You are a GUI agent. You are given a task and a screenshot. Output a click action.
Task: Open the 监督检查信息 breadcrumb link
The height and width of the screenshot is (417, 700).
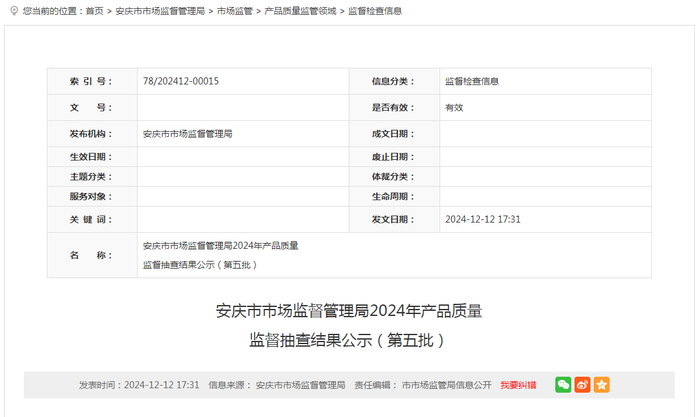pyautogui.click(x=375, y=11)
